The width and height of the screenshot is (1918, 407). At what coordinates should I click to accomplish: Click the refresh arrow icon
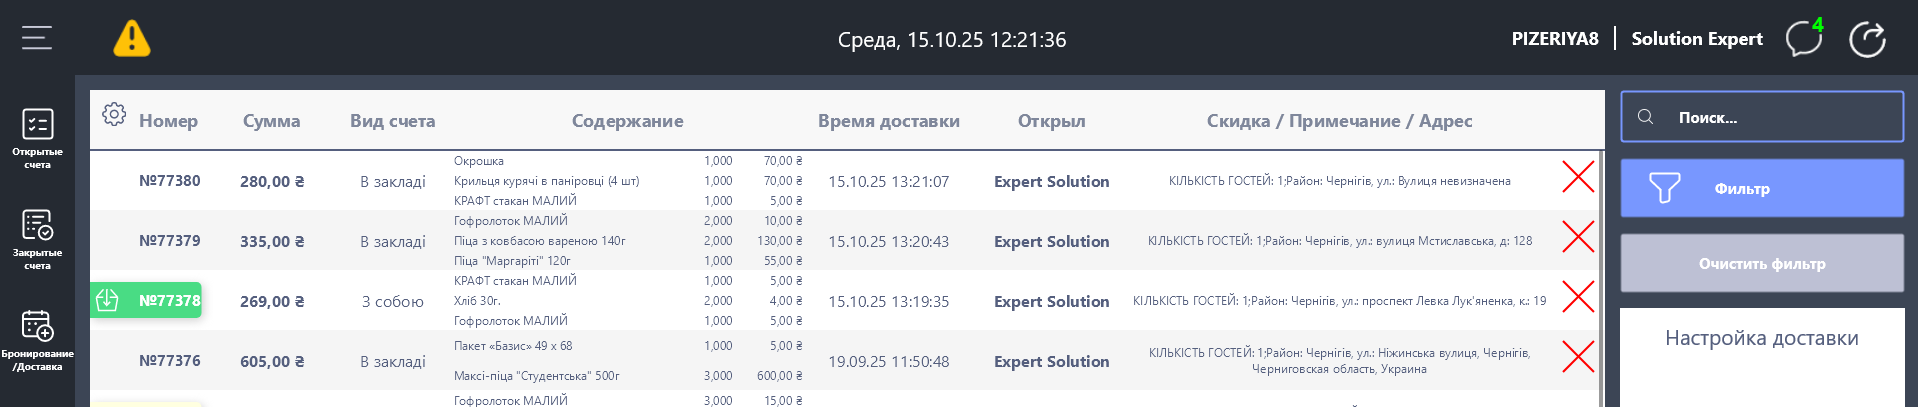[1867, 39]
